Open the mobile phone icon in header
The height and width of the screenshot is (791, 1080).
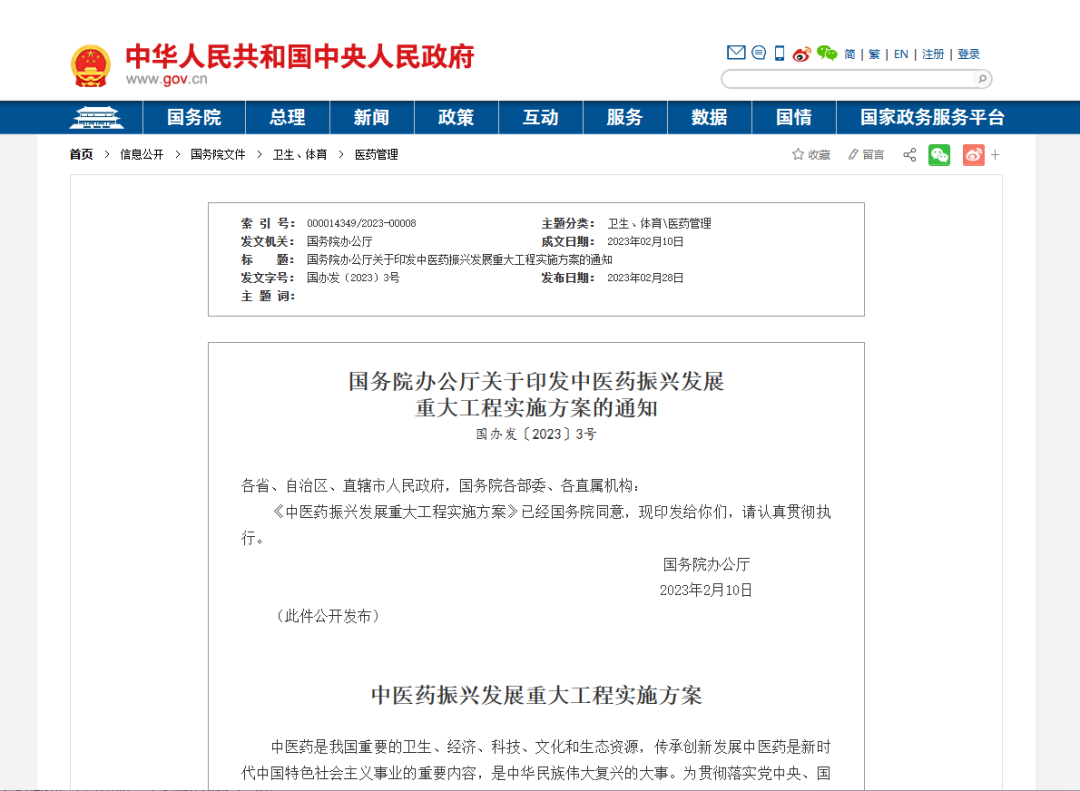[780, 53]
